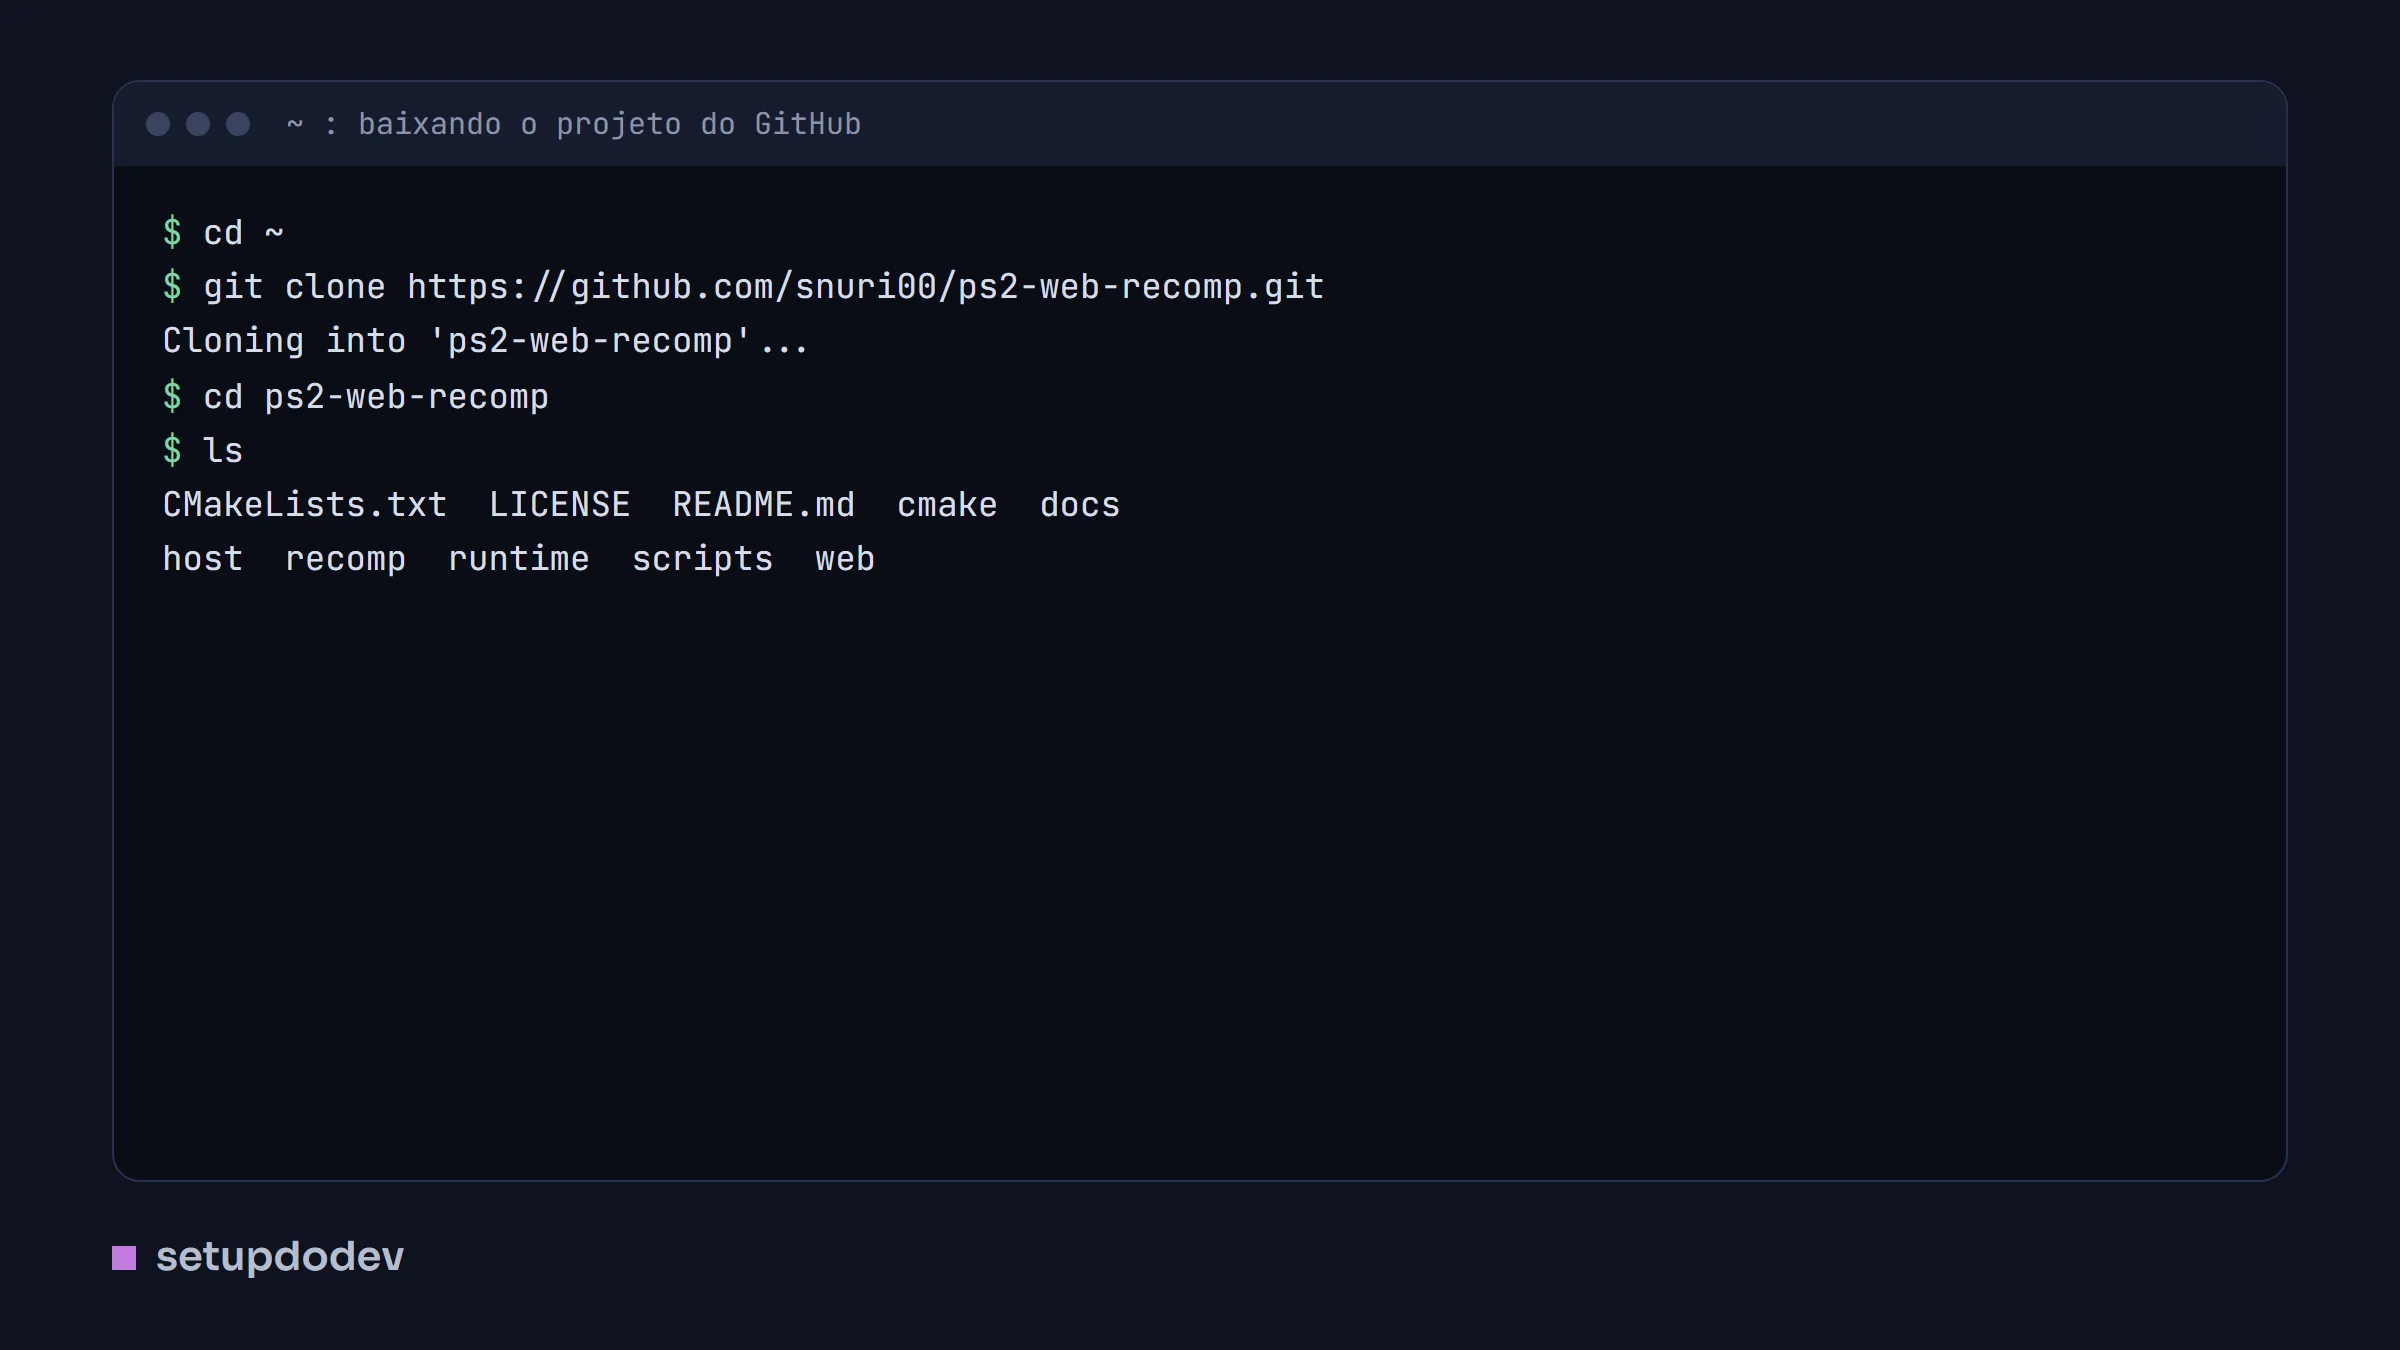Screen dimensions: 2400x1350
Task: Click the README.md file name
Action: 763,505
